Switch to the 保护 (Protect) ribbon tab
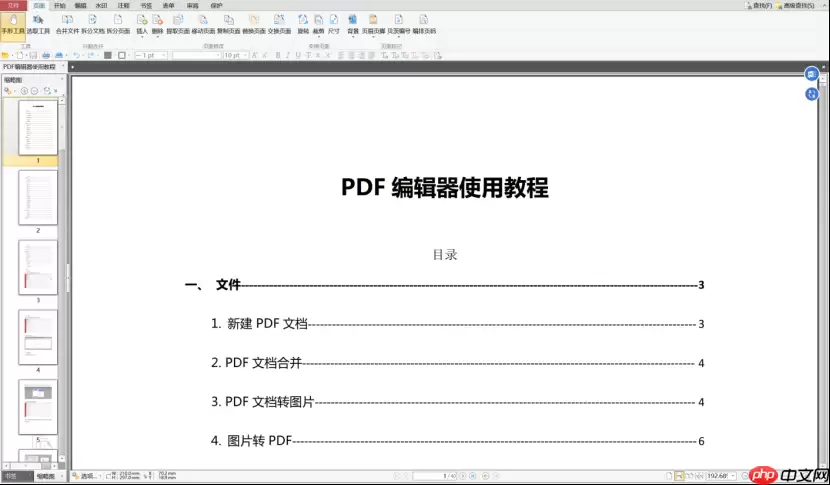Viewport: 830px width, 485px height. 216,5
